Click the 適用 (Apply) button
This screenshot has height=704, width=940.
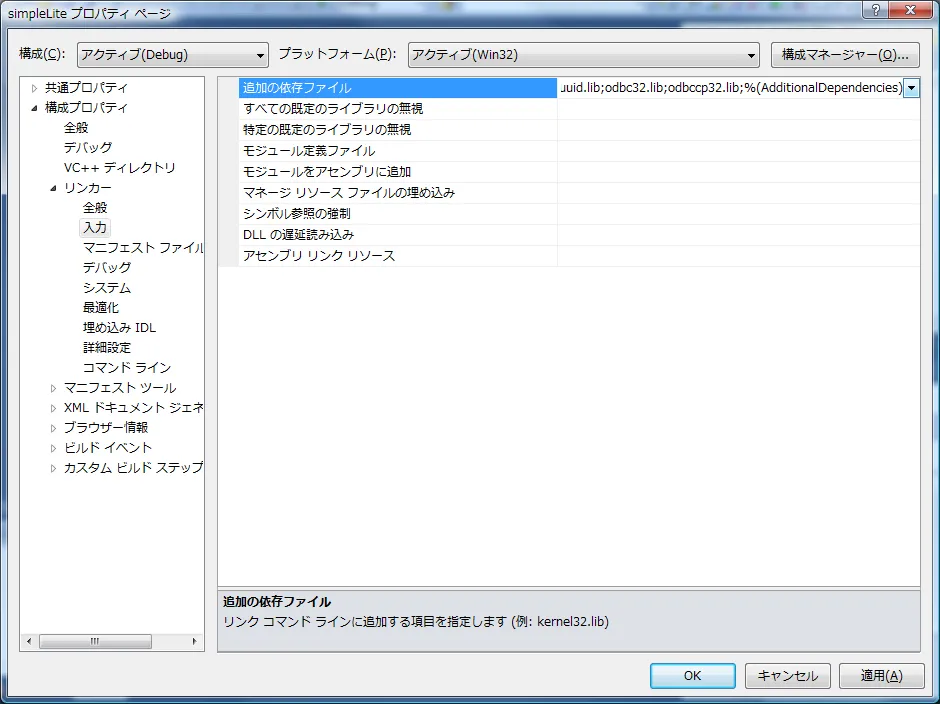pyautogui.click(x=881, y=676)
